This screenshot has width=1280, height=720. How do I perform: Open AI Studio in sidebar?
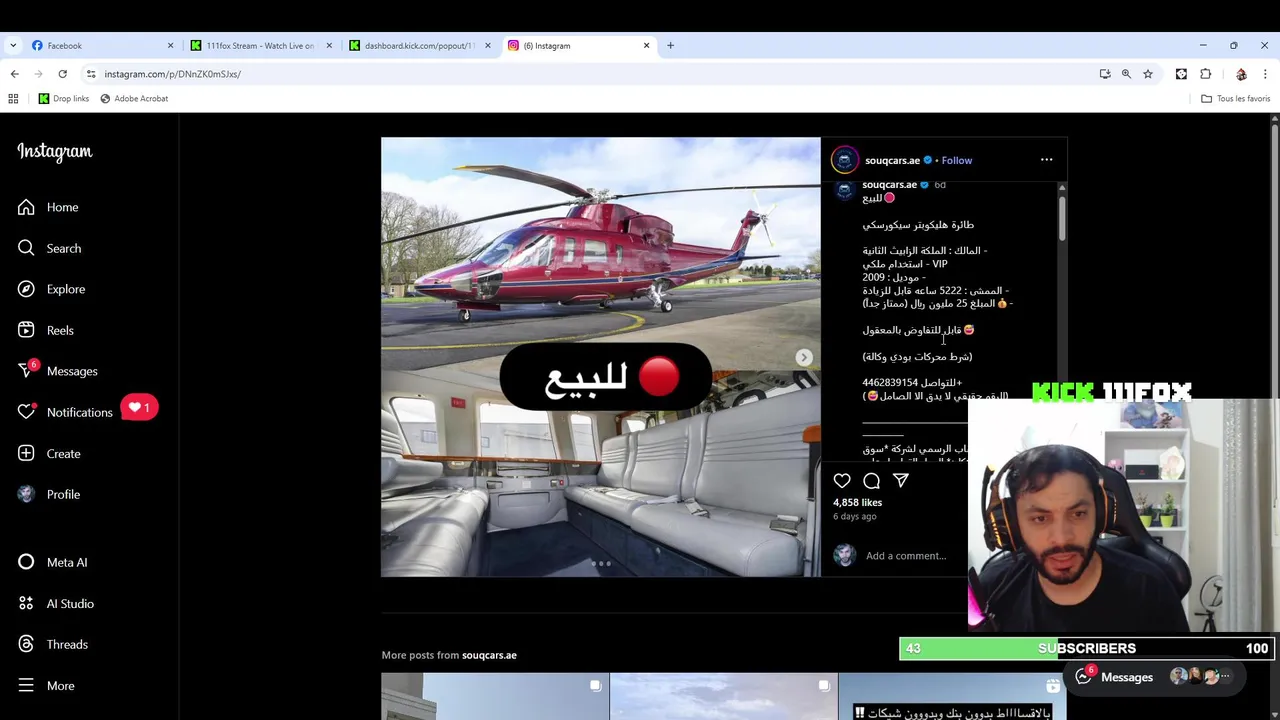pos(56,603)
